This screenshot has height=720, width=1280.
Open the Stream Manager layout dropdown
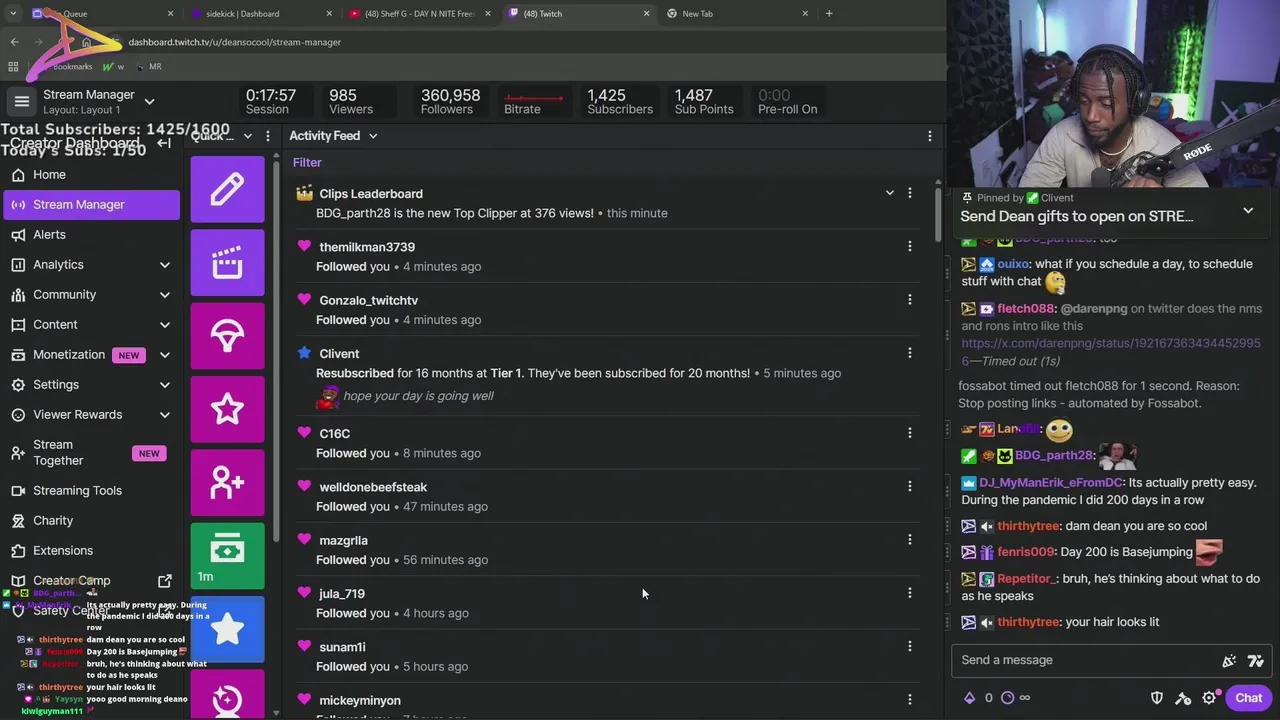149,101
